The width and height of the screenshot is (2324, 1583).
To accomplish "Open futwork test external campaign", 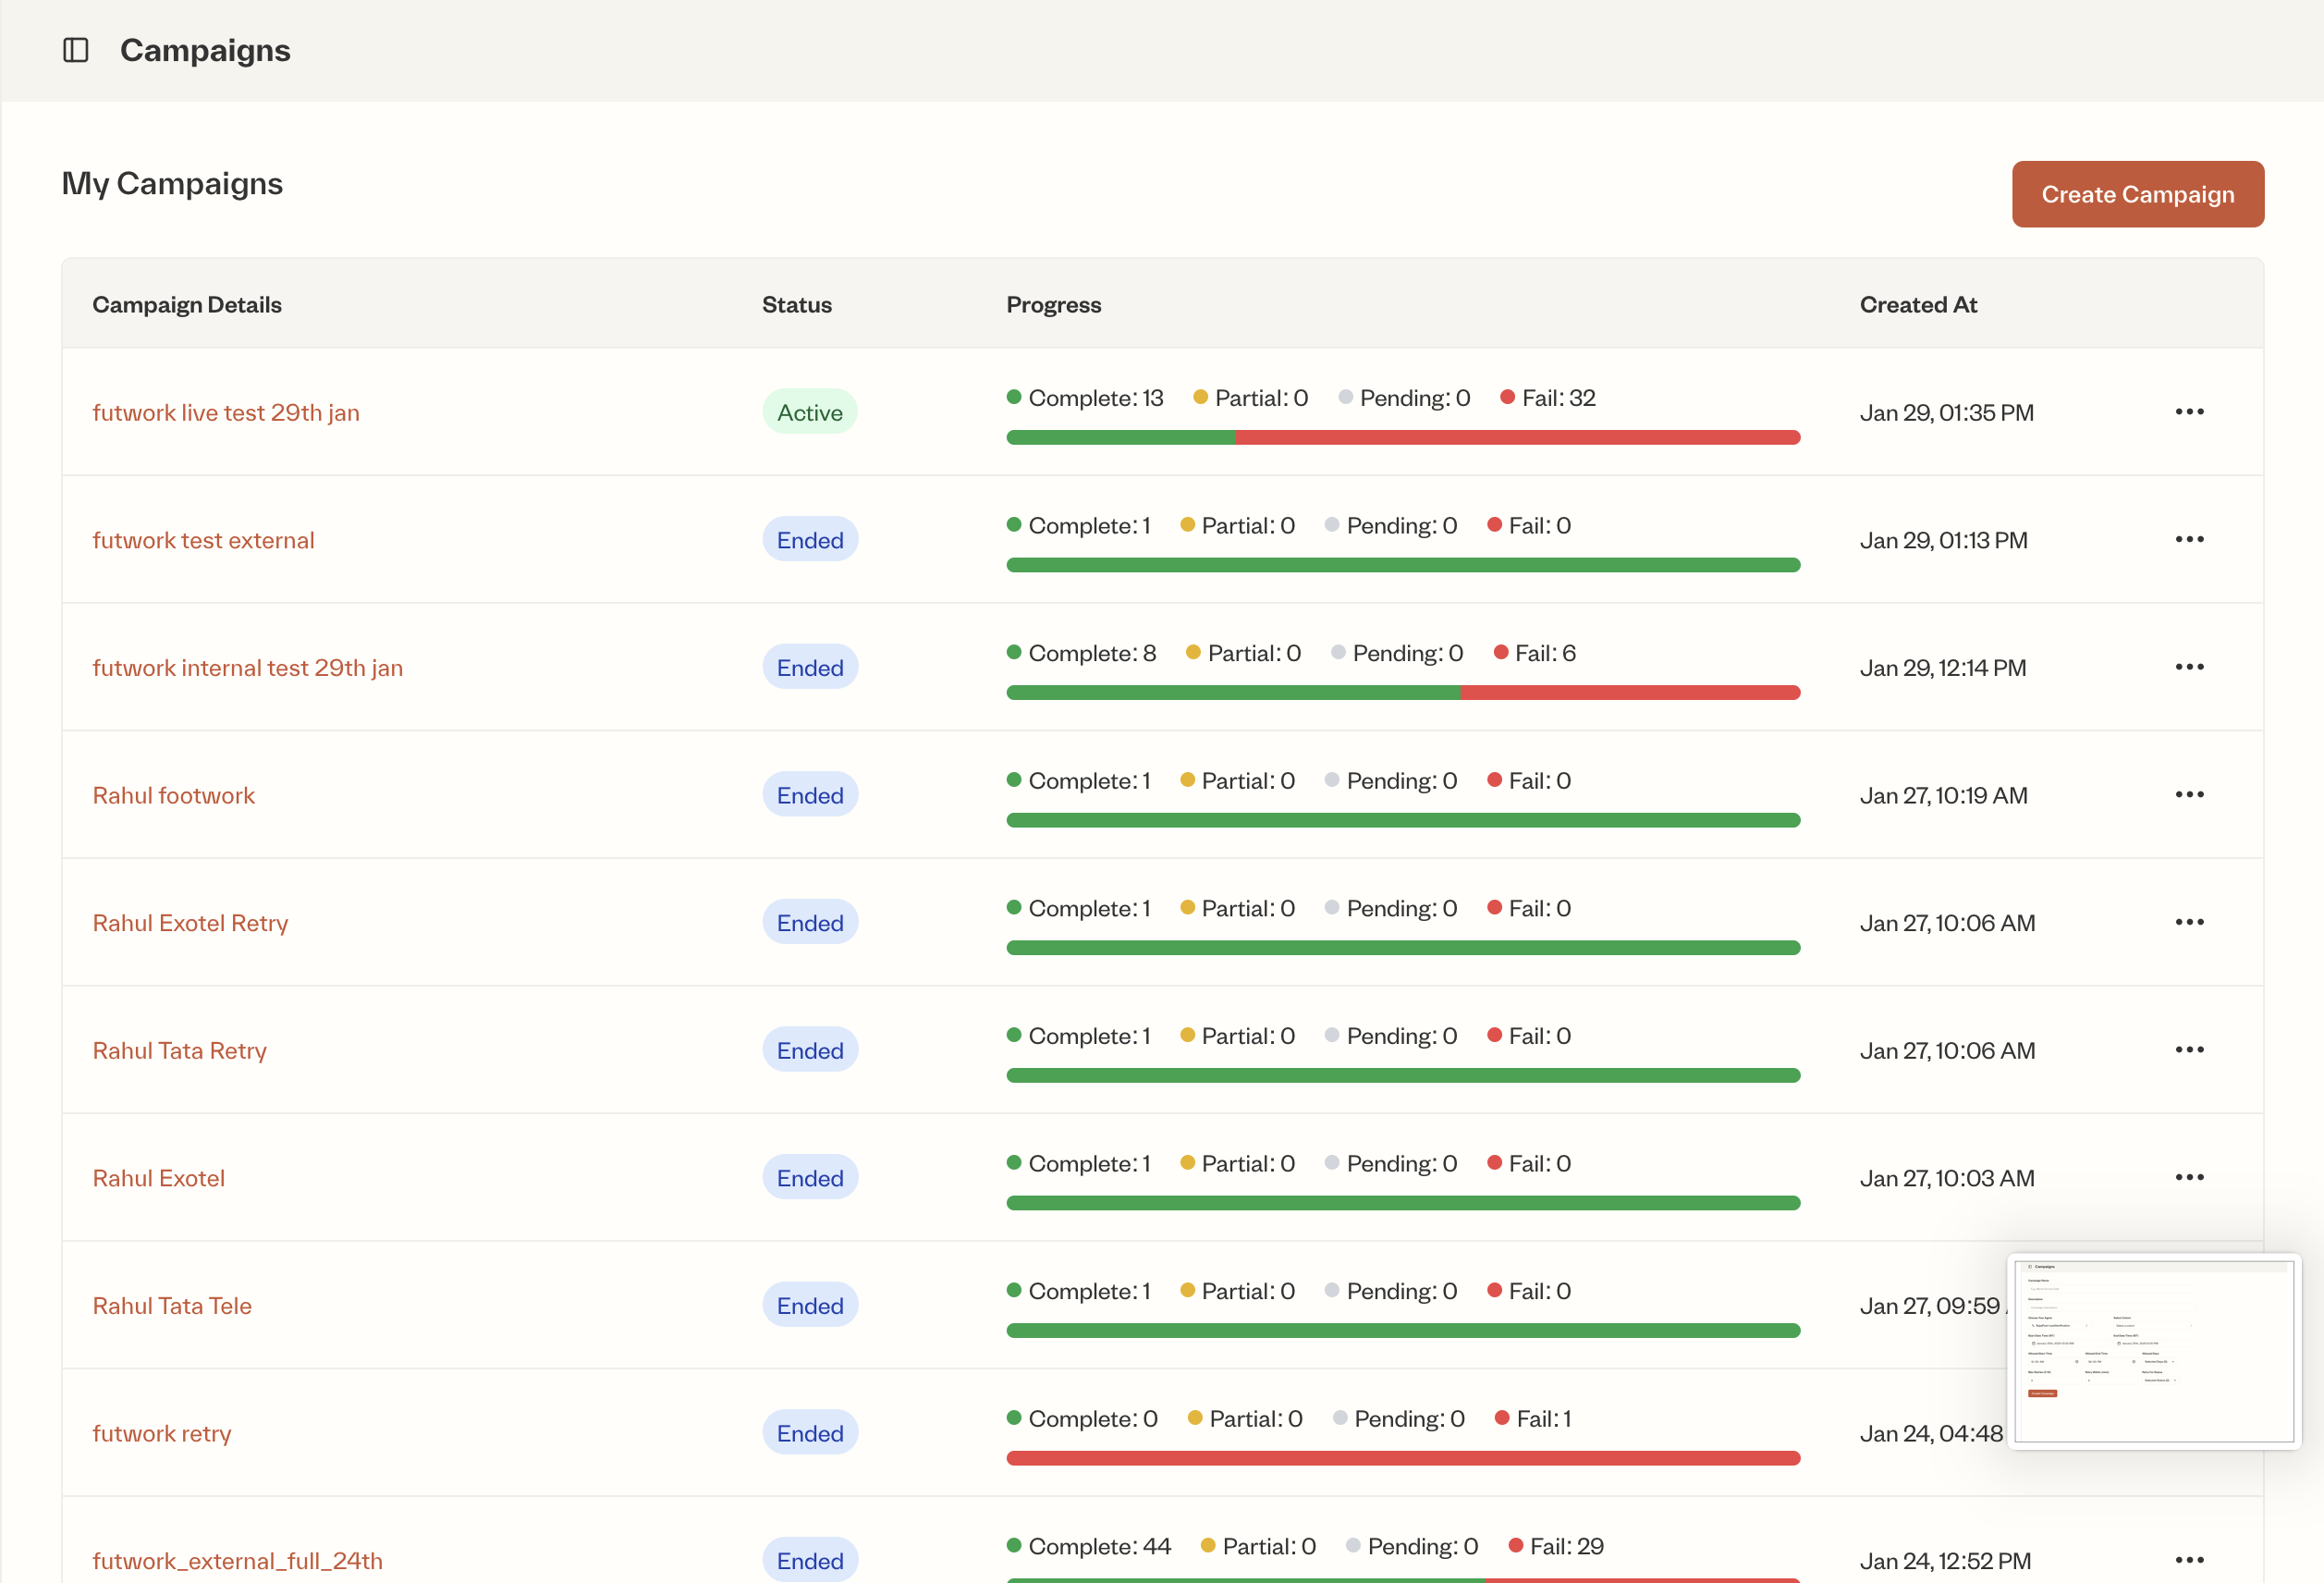I will click(x=203, y=540).
